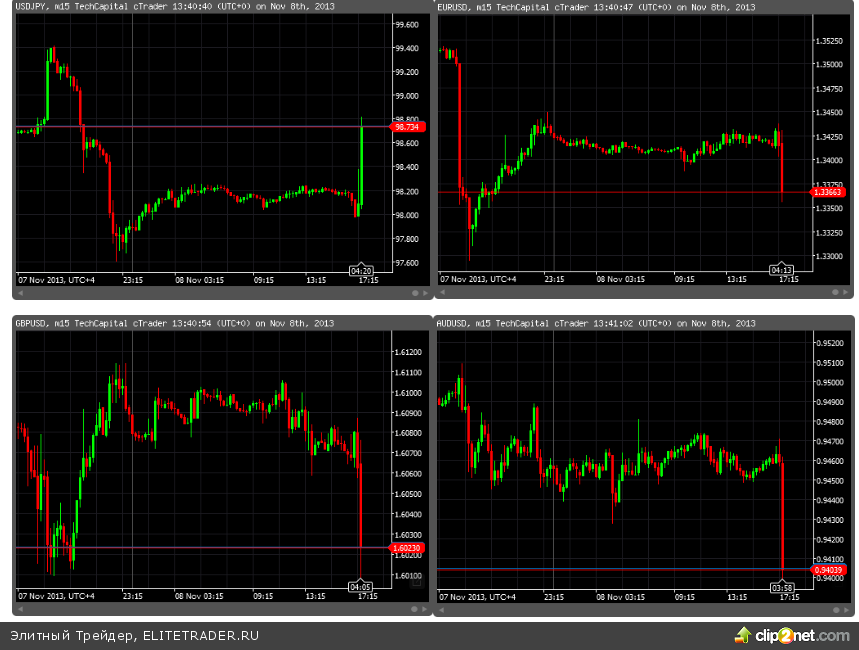This screenshot has height=650, width=859.
Task: Grab the round scroll handle under USDJPY chart
Action: click(x=415, y=292)
